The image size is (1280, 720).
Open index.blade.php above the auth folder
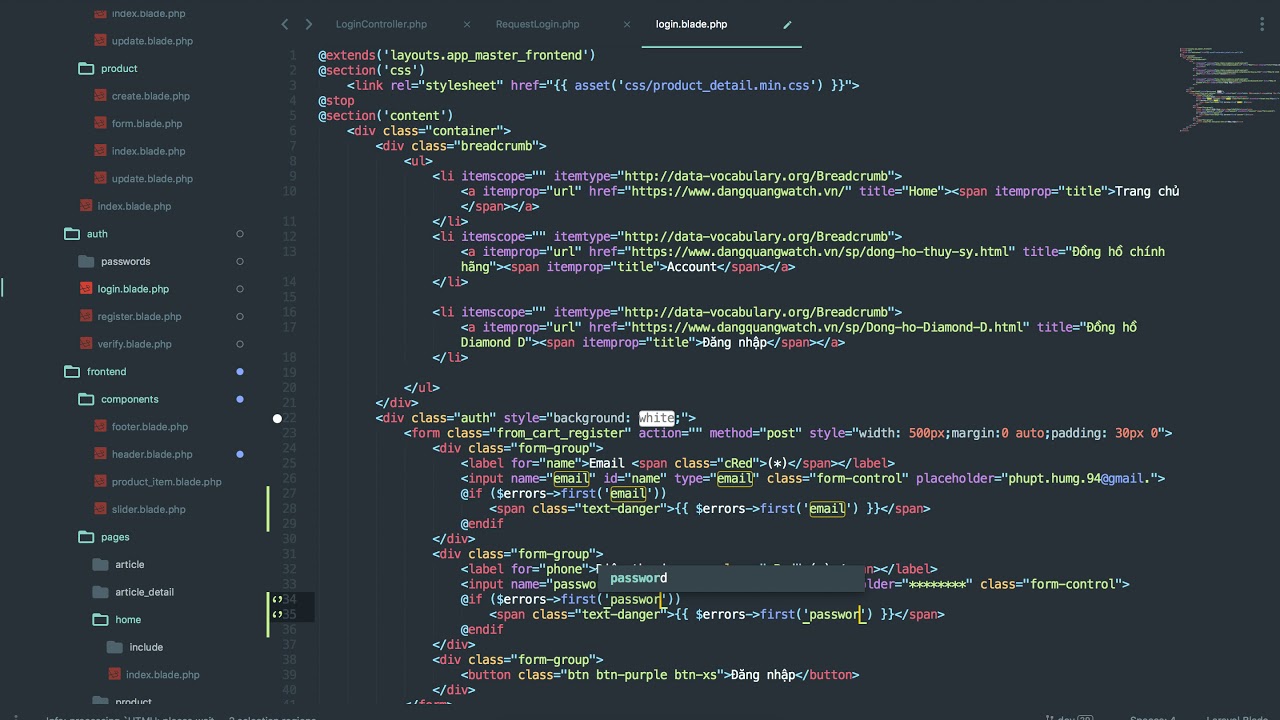pyautogui.click(x=134, y=206)
